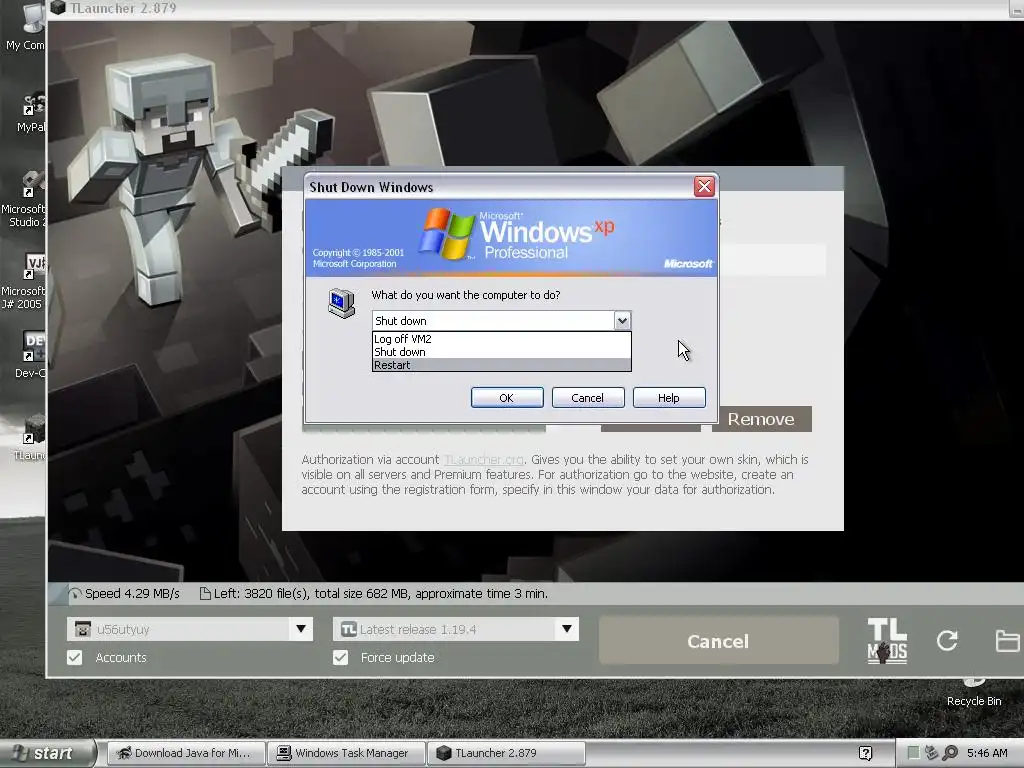1024x768 pixels.
Task: Click the refresh icon in TLauncher
Action: [x=947, y=641]
